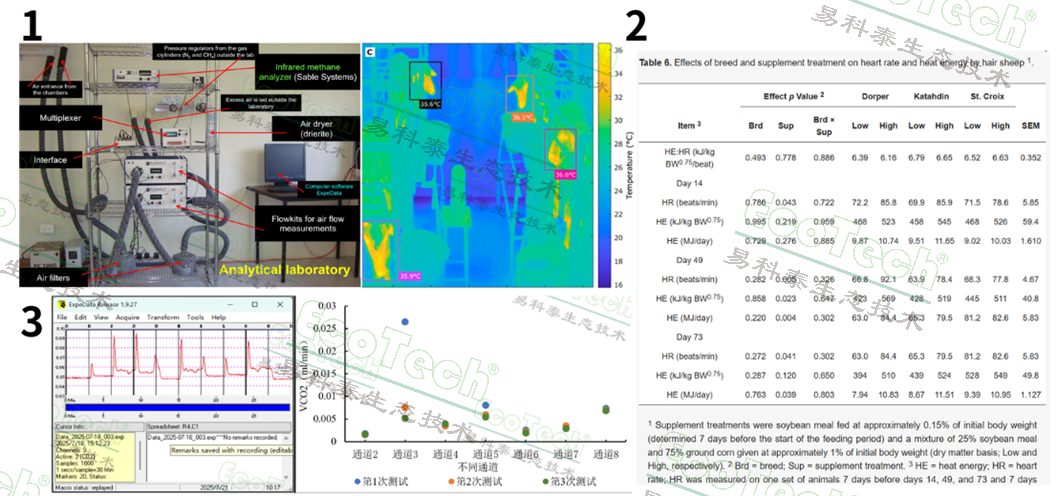Click the 'Samples: 1800' line

tap(75, 464)
